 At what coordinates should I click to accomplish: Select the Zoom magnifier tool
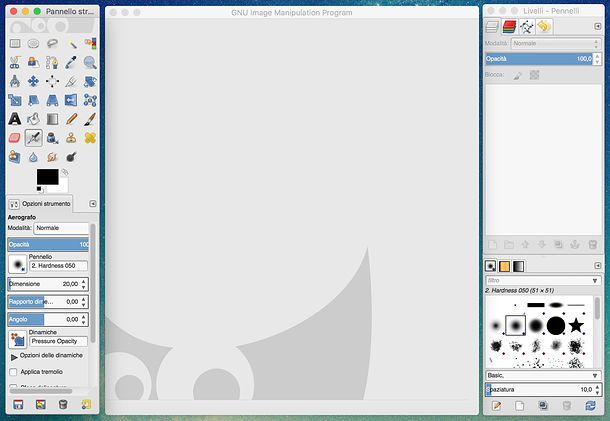[90, 62]
